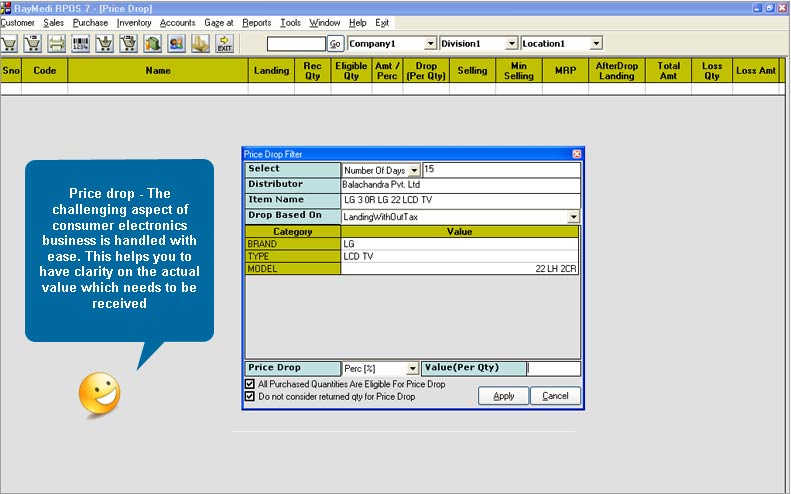Click the stacked gold boxes toolbar icon
The image size is (791, 494).
pos(200,44)
